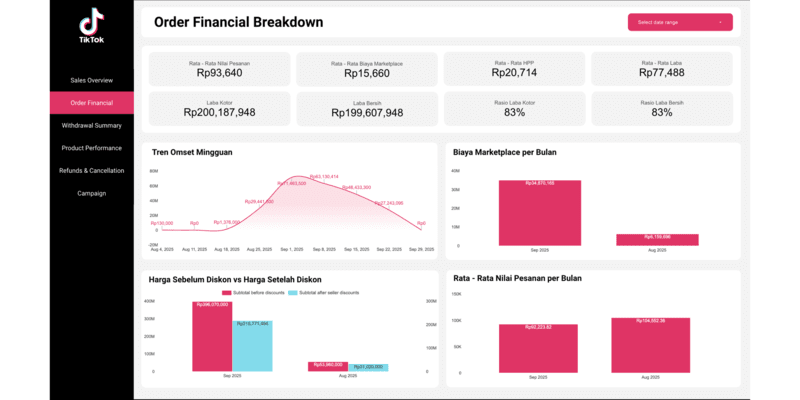Select the Order Financial sidebar item
This screenshot has height=400, width=800.
pos(91,102)
